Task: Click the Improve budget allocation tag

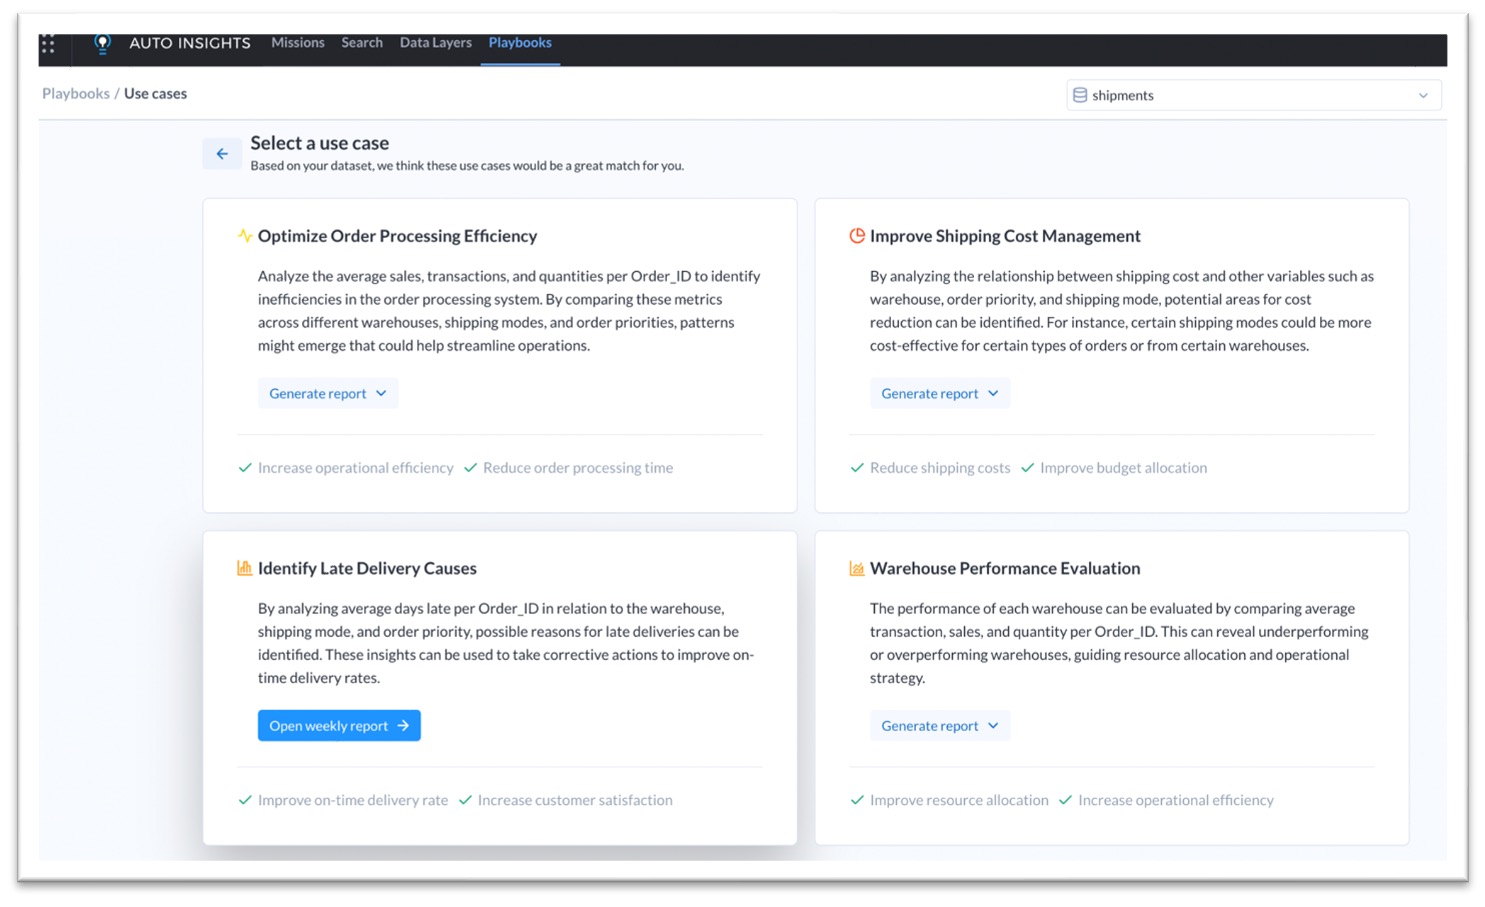Action: 1123,468
